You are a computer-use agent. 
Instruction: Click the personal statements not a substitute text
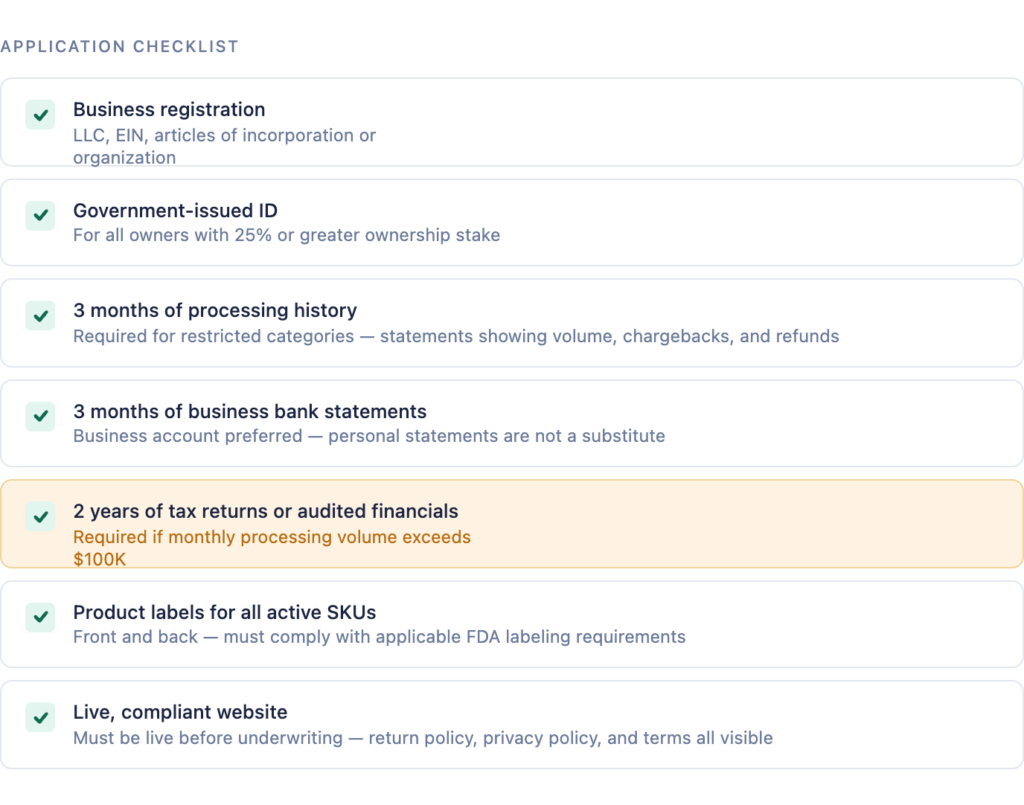click(369, 437)
